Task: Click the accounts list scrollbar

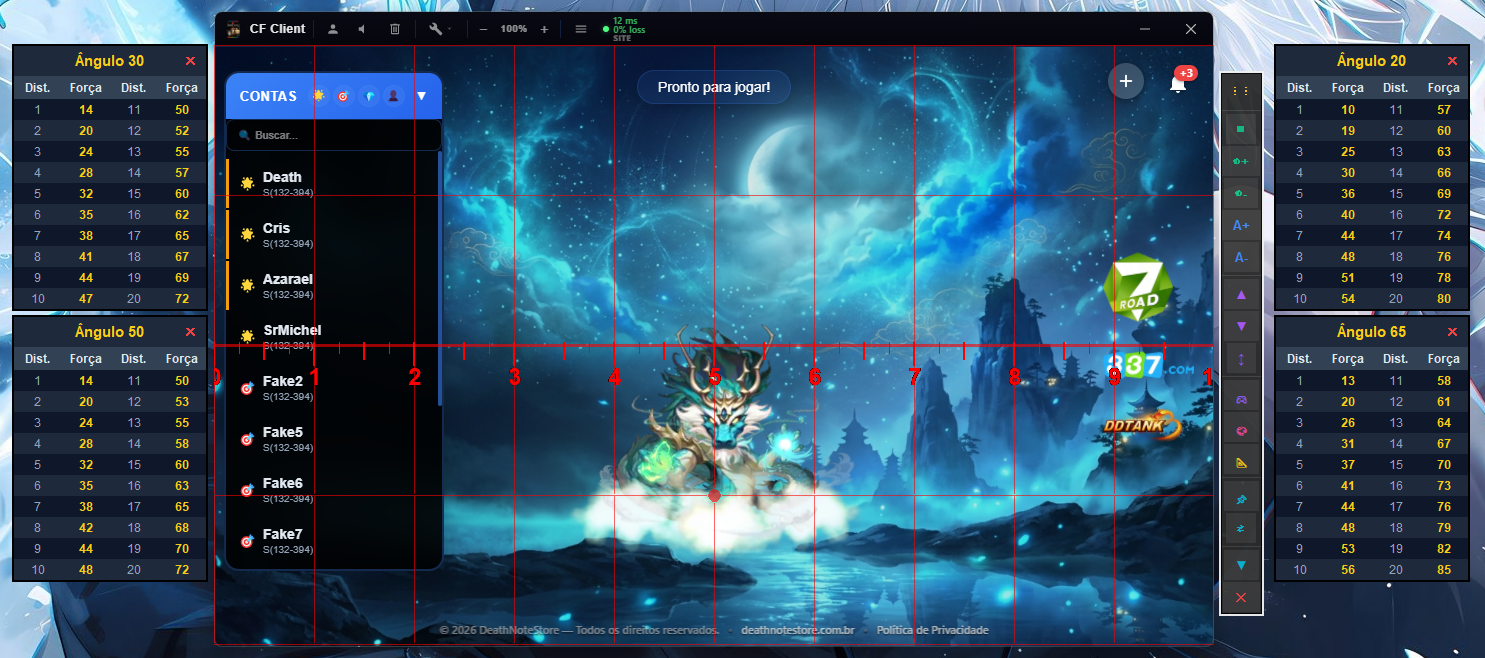Action: (440, 278)
